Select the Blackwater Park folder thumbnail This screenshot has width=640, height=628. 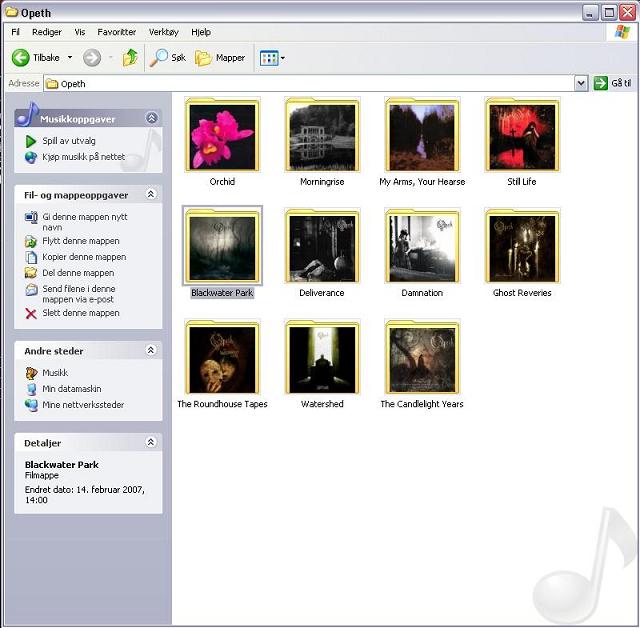[222, 246]
